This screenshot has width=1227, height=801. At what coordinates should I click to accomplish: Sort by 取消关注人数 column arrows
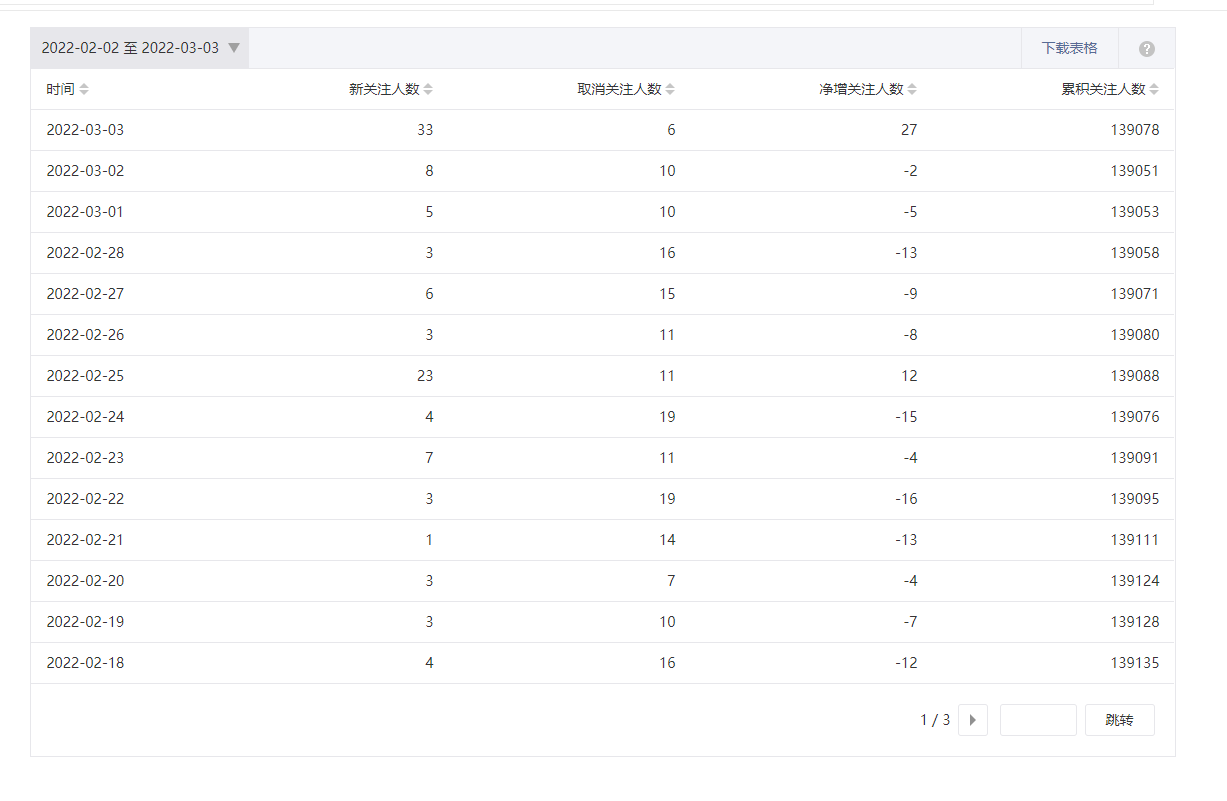pyautogui.click(x=670, y=89)
